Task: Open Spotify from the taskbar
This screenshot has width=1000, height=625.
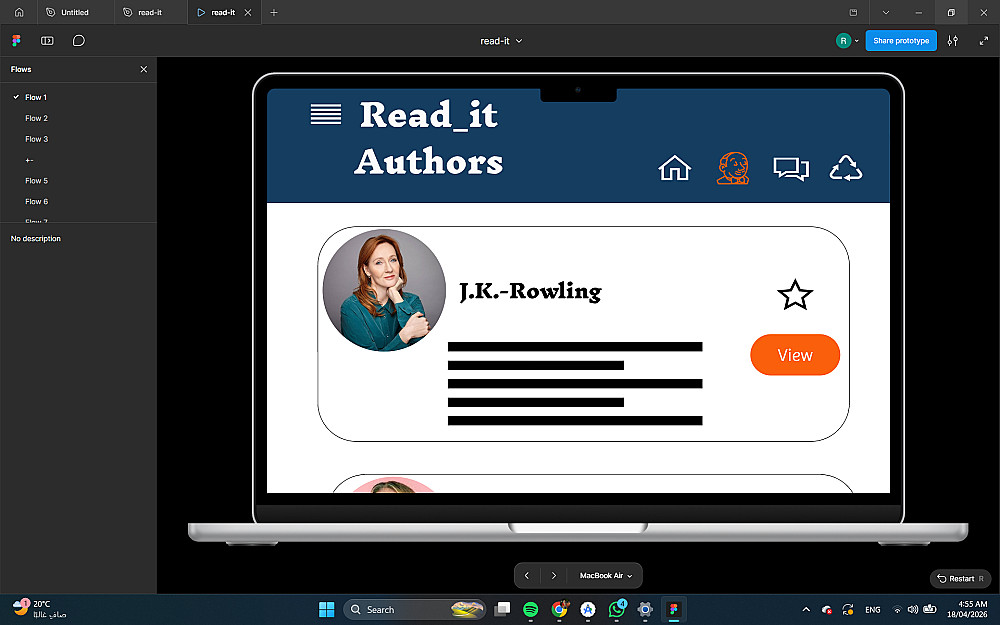Action: 531,610
